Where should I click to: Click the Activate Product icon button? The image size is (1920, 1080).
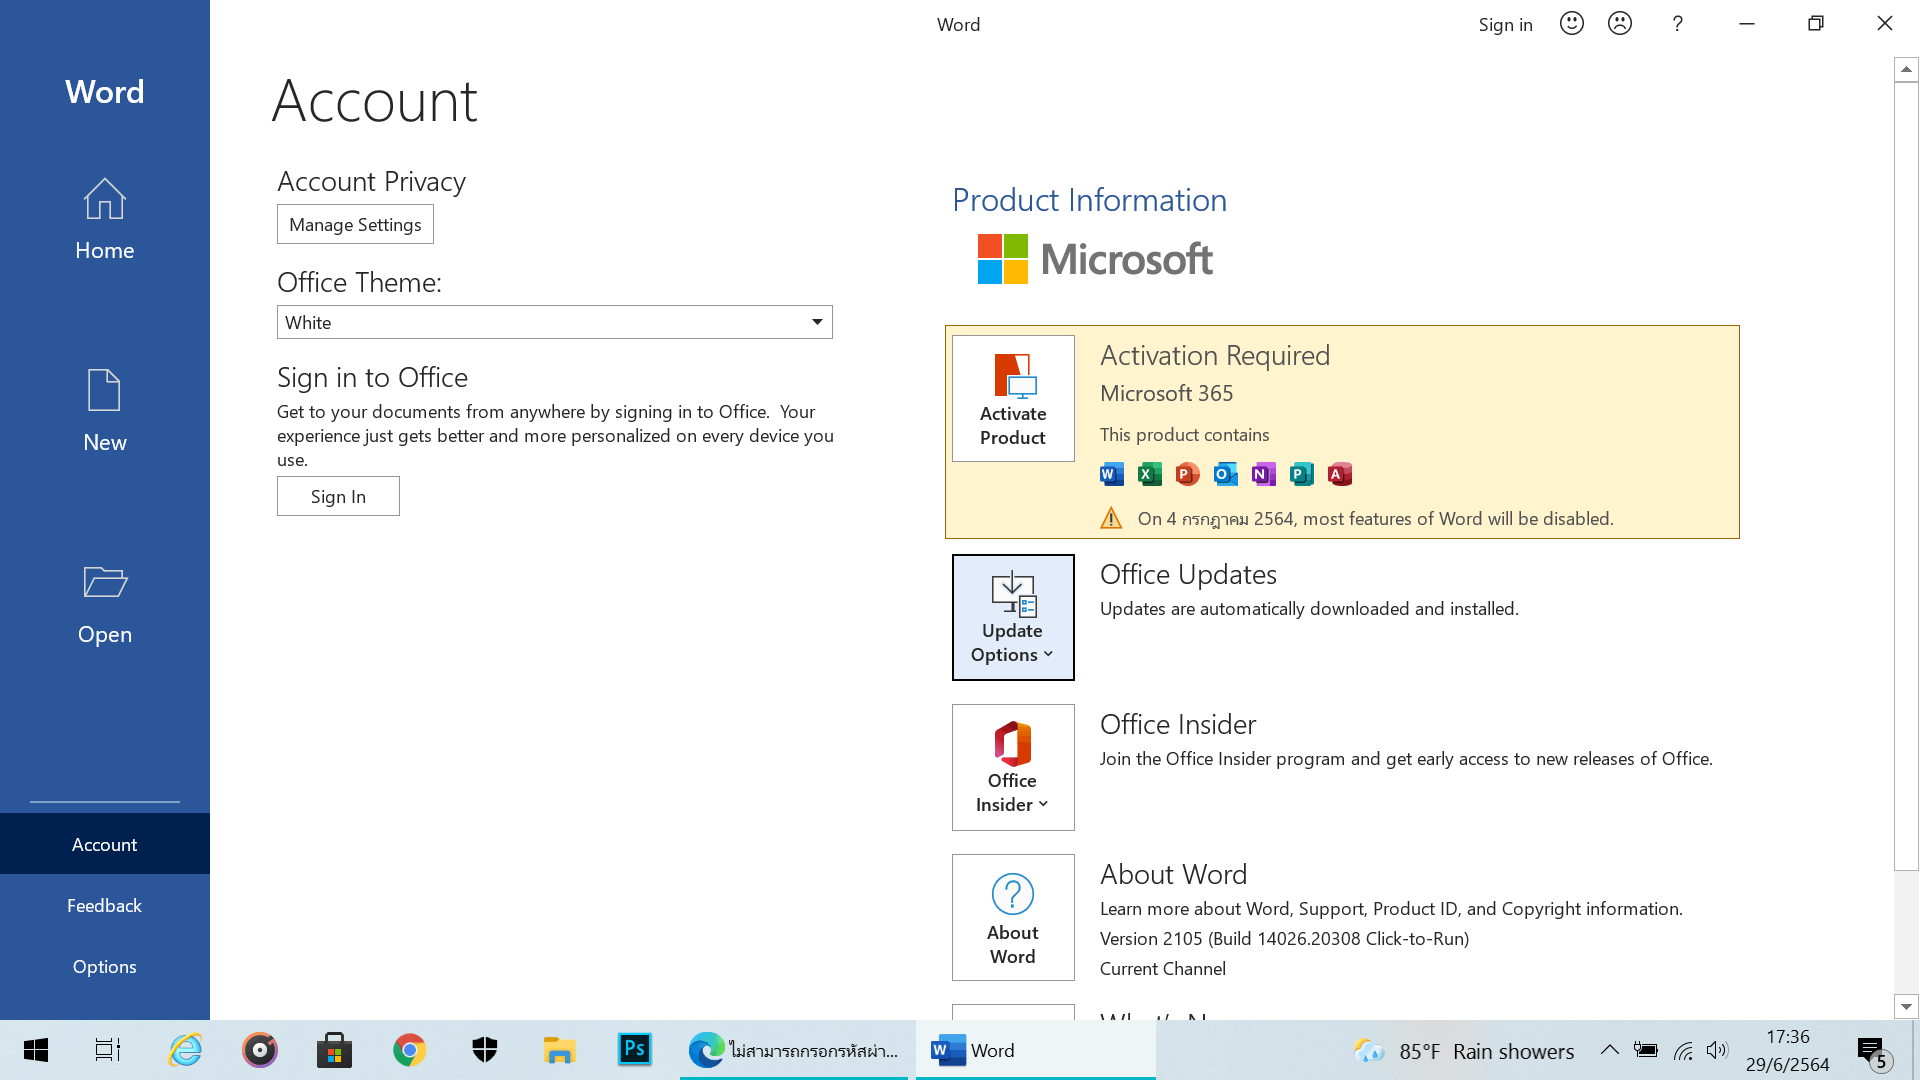point(1013,398)
